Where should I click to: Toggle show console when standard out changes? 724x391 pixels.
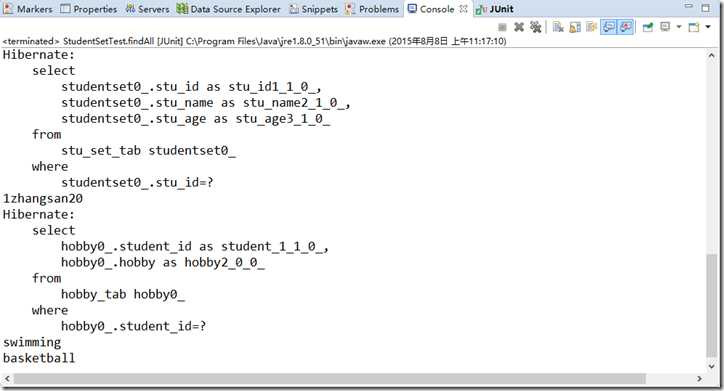609,27
